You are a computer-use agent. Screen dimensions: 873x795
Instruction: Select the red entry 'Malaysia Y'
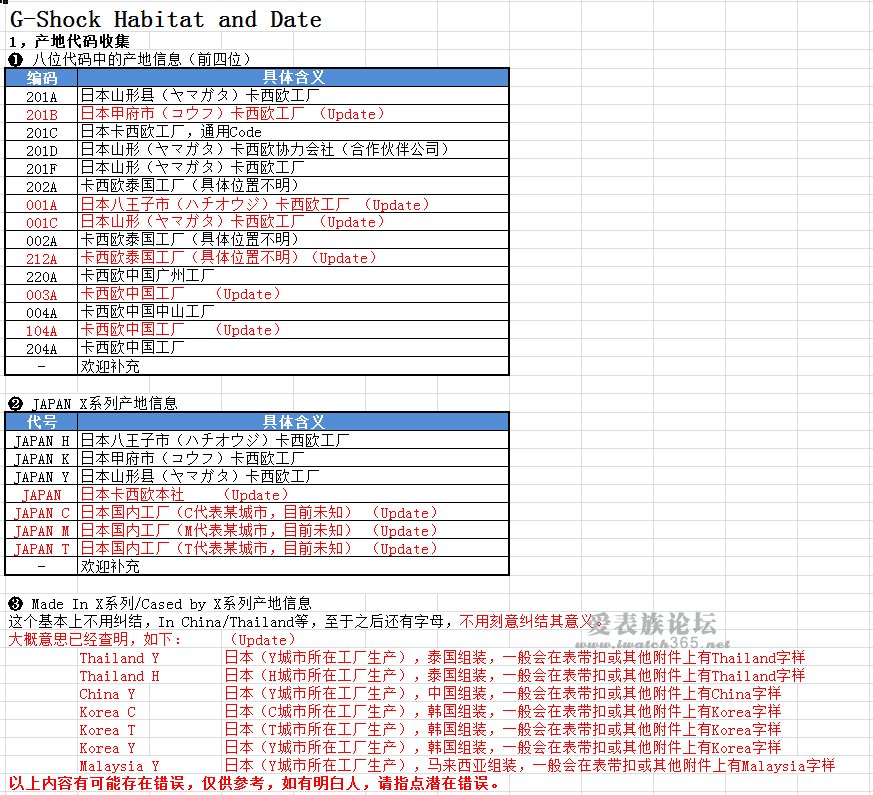[x=119, y=765]
